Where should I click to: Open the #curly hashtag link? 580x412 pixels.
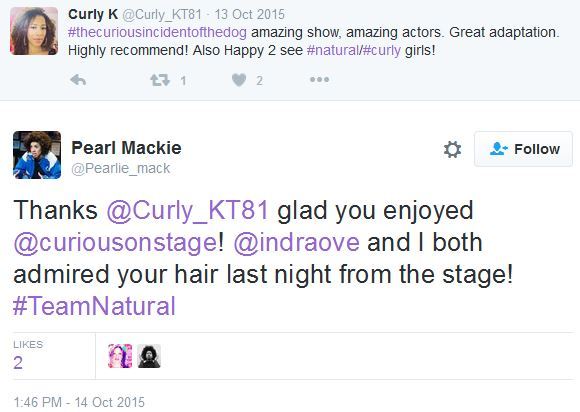(381, 50)
